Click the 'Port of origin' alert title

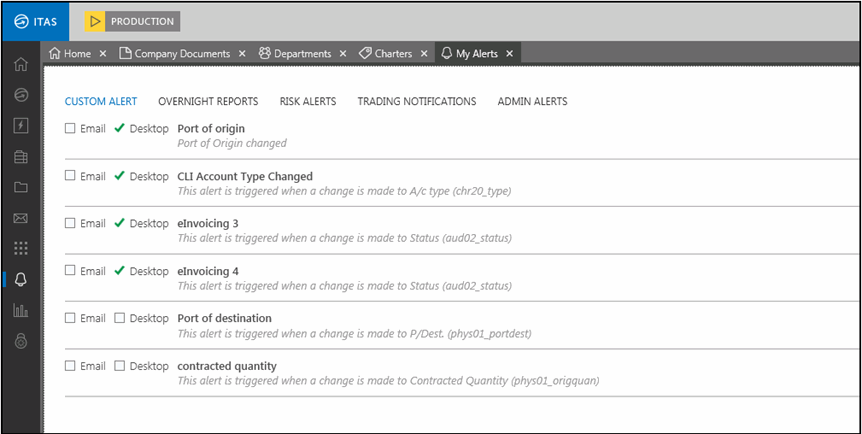pos(211,129)
